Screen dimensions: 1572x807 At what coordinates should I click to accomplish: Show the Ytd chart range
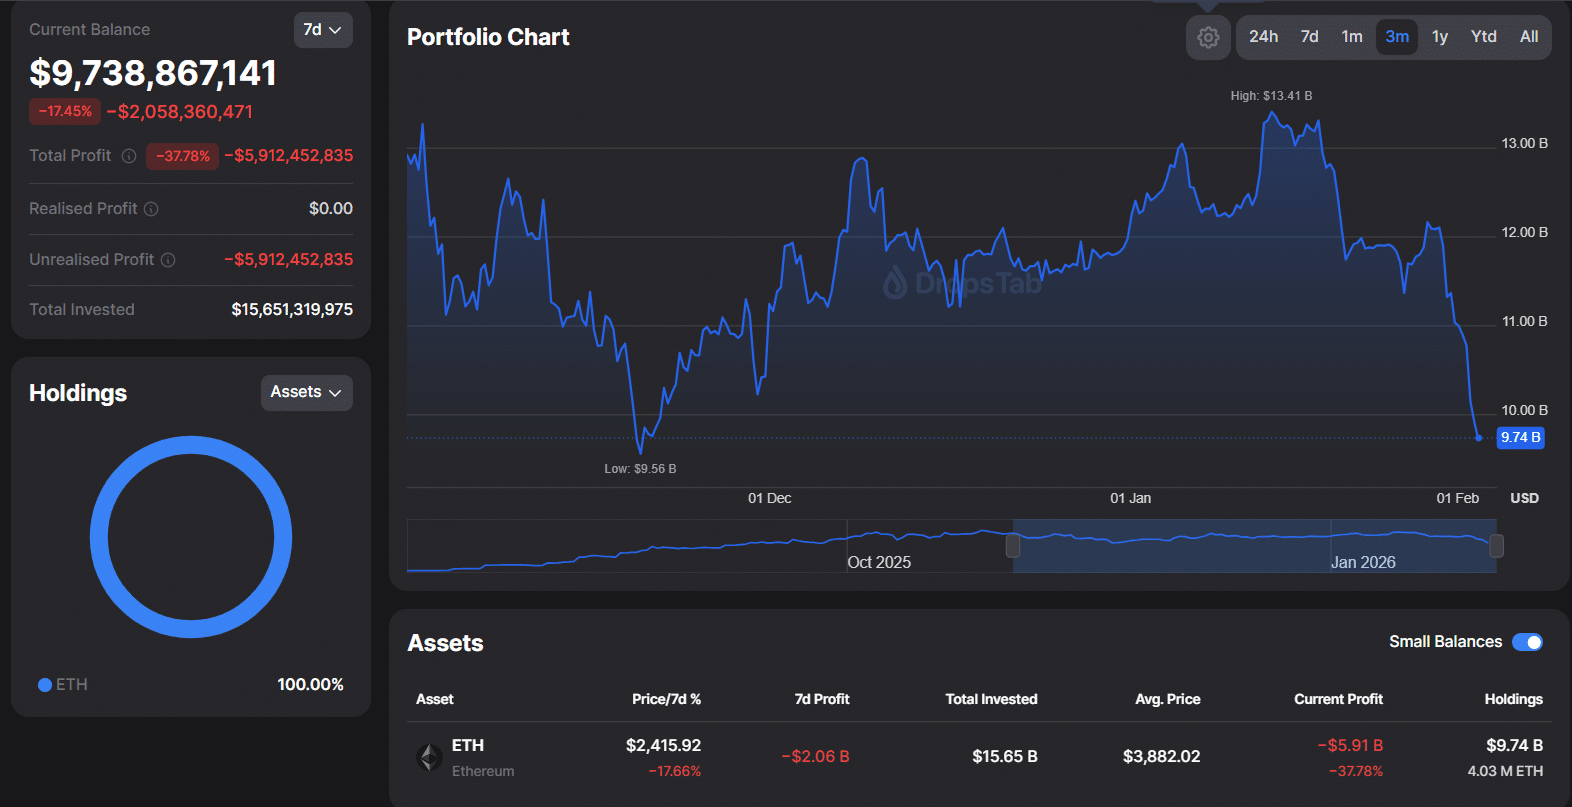tap(1483, 37)
